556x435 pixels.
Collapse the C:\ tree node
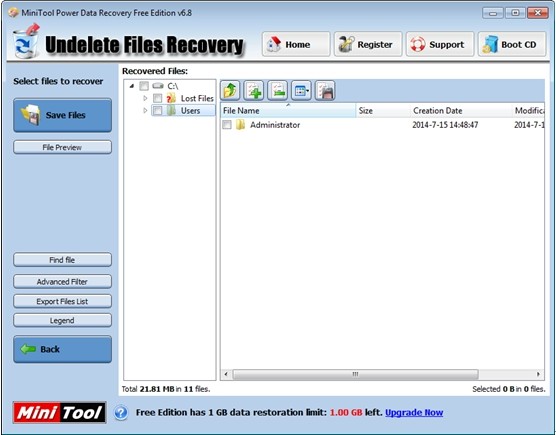132,86
